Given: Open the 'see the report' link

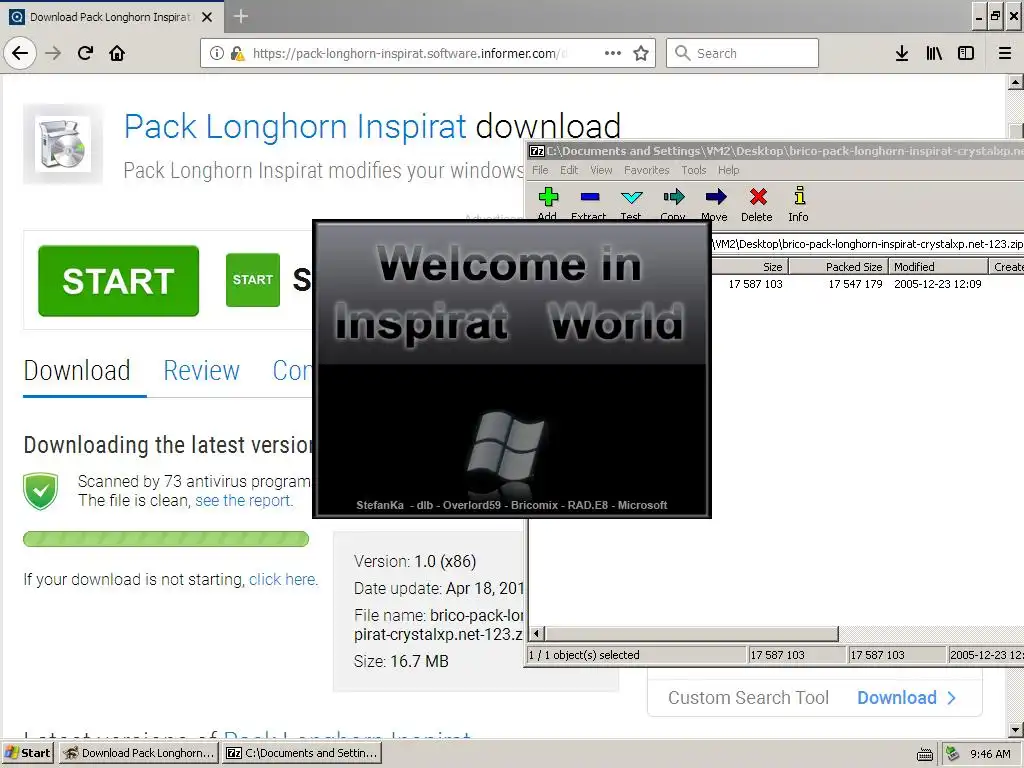Looking at the screenshot, I should pyautogui.click(x=244, y=500).
